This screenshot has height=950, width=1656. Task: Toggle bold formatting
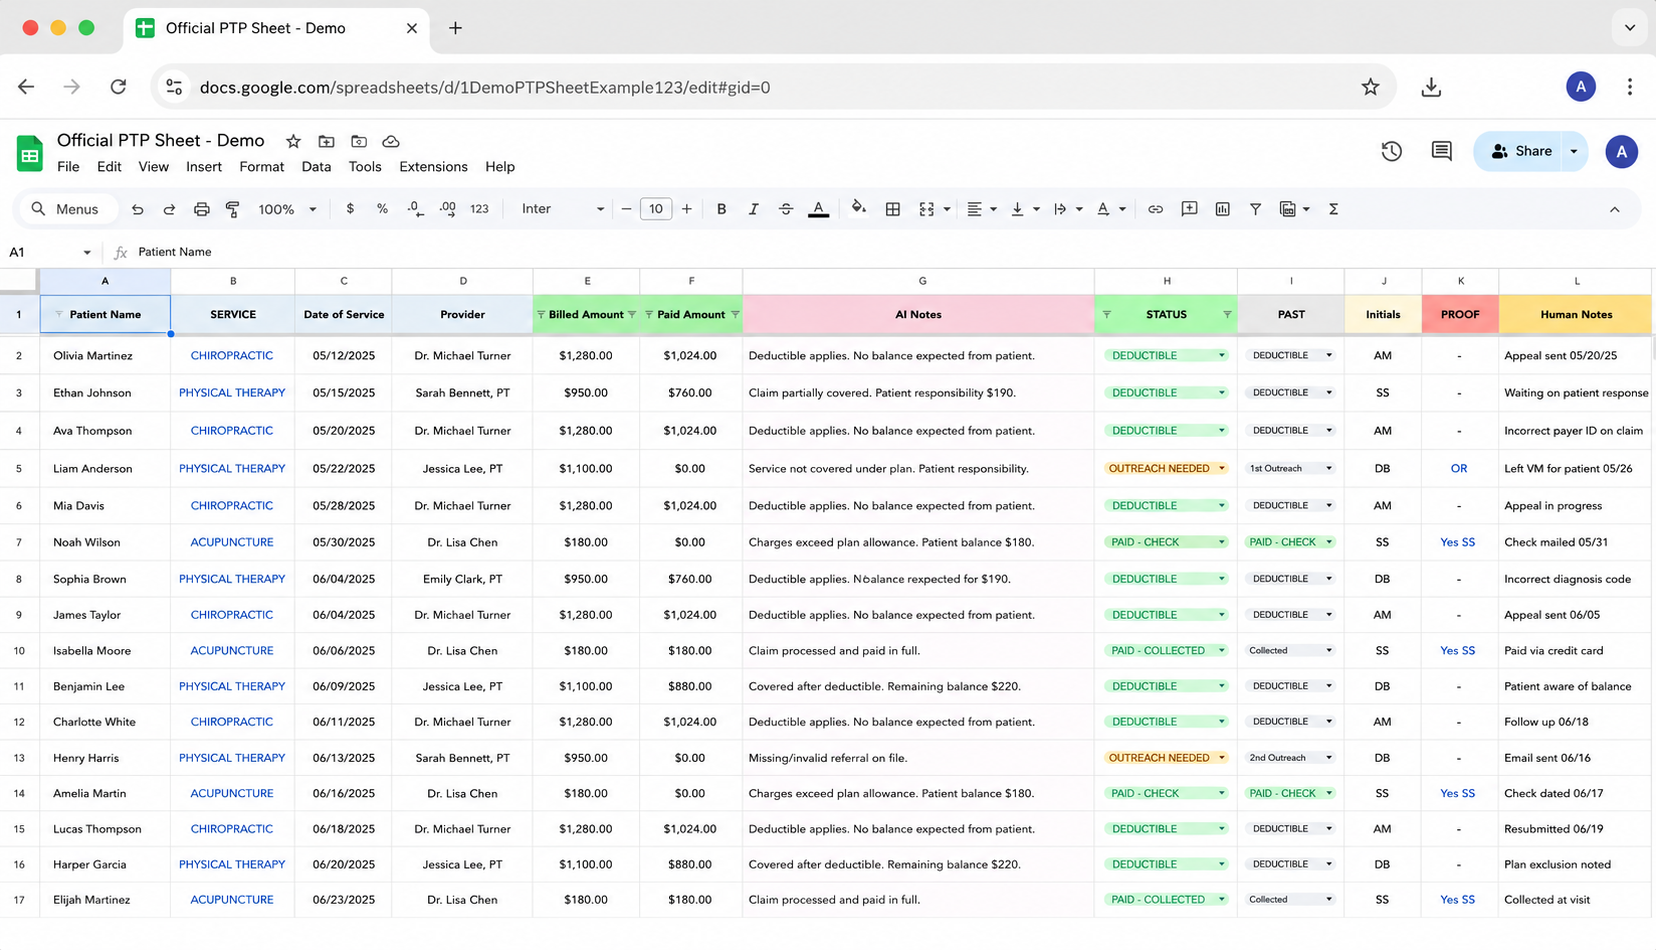[x=721, y=209]
